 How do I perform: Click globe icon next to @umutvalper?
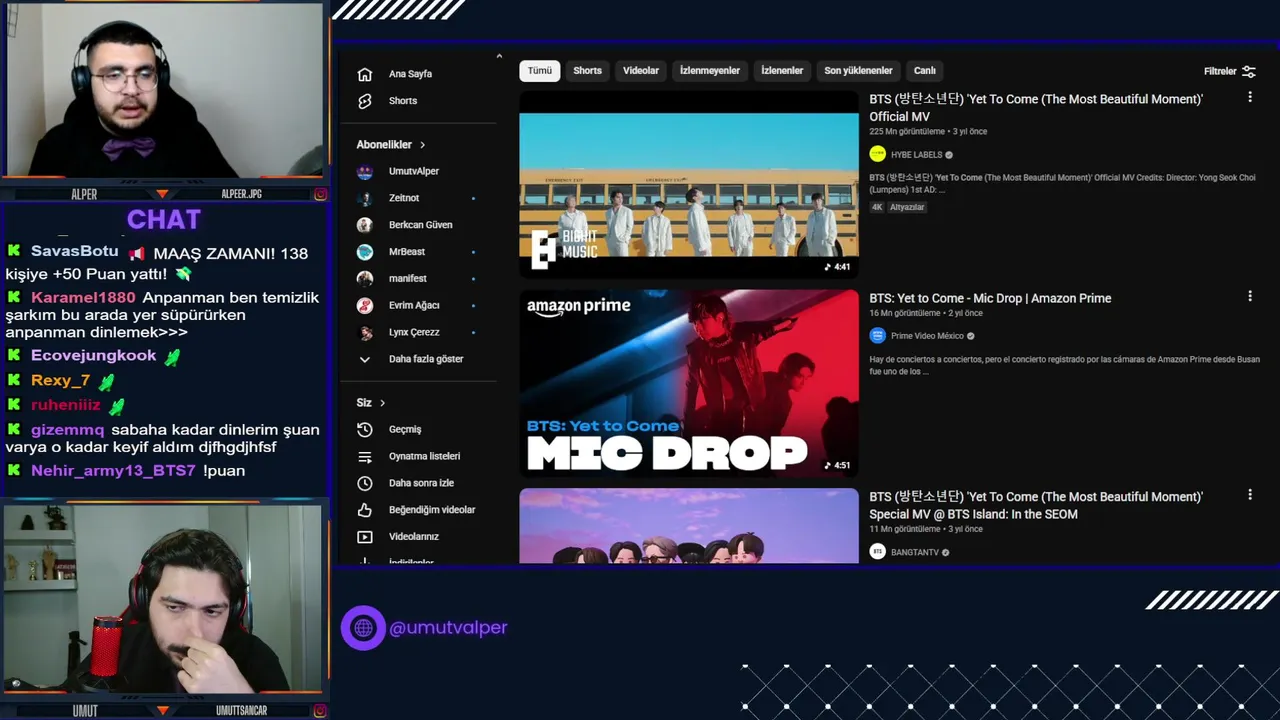(x=363, y=628)
